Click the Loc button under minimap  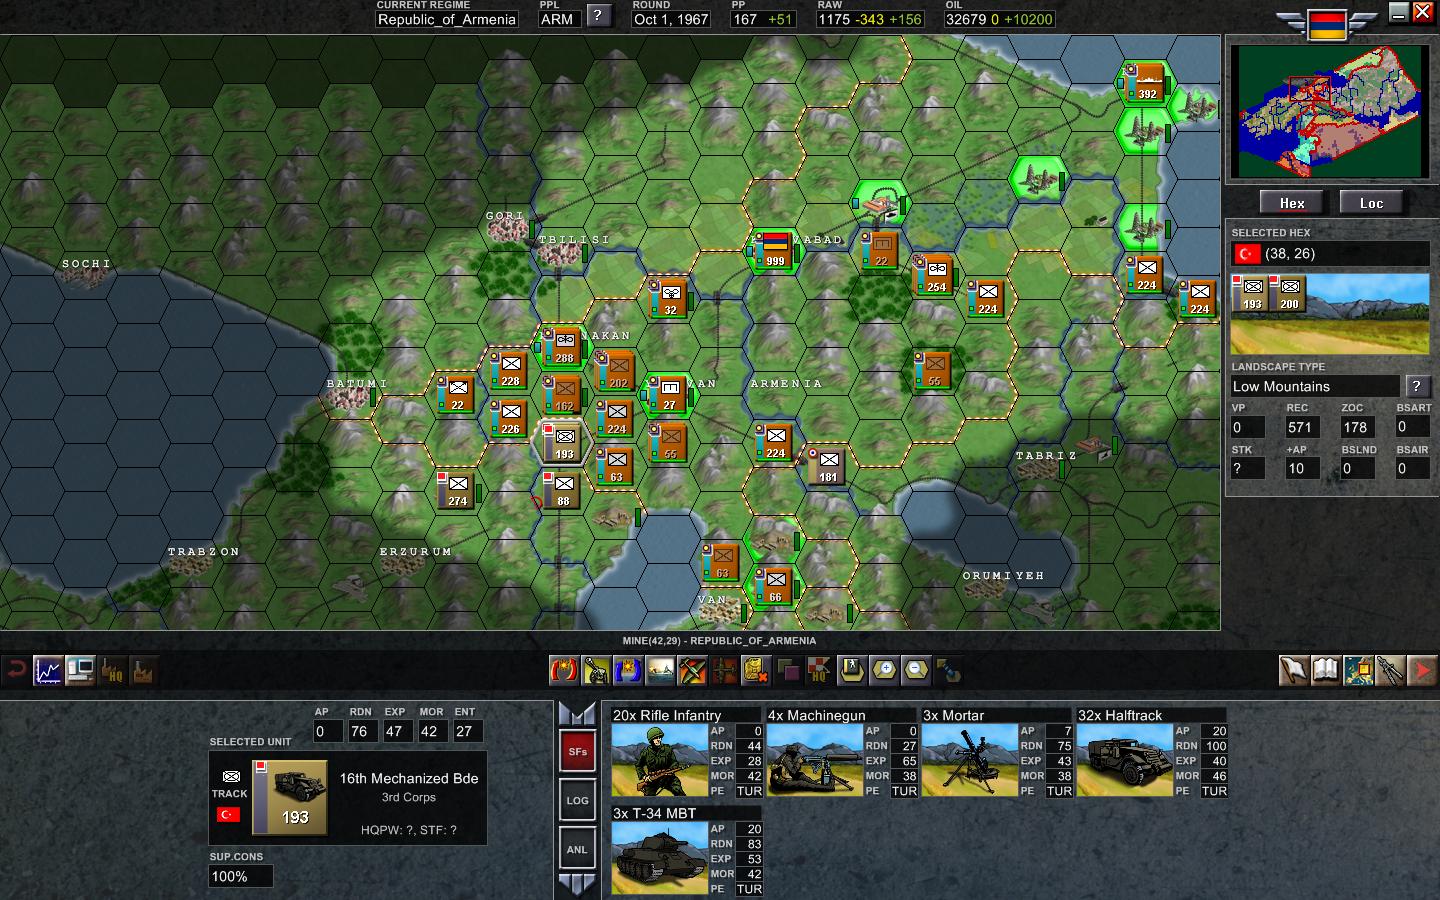click(x=1371, y=203)
